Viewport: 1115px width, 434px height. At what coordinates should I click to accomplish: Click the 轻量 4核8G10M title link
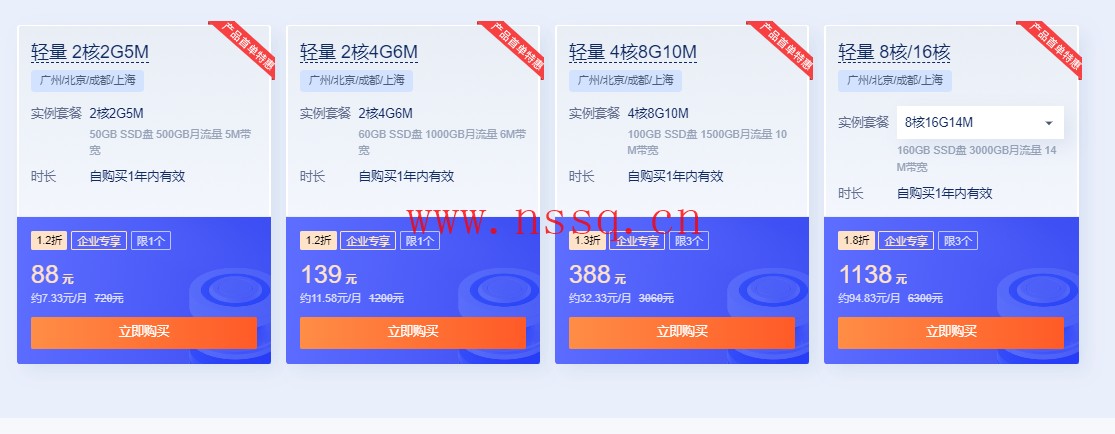tap(632, 52)
